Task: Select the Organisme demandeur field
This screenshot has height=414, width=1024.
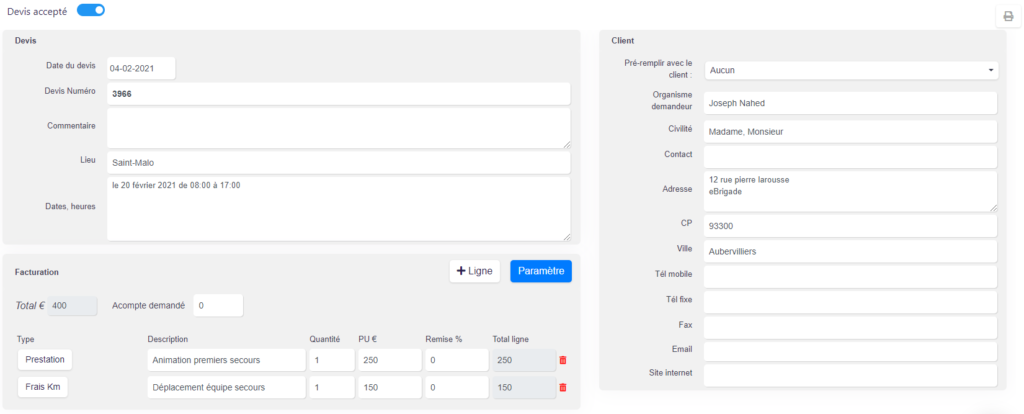Action: pos(850,103)
